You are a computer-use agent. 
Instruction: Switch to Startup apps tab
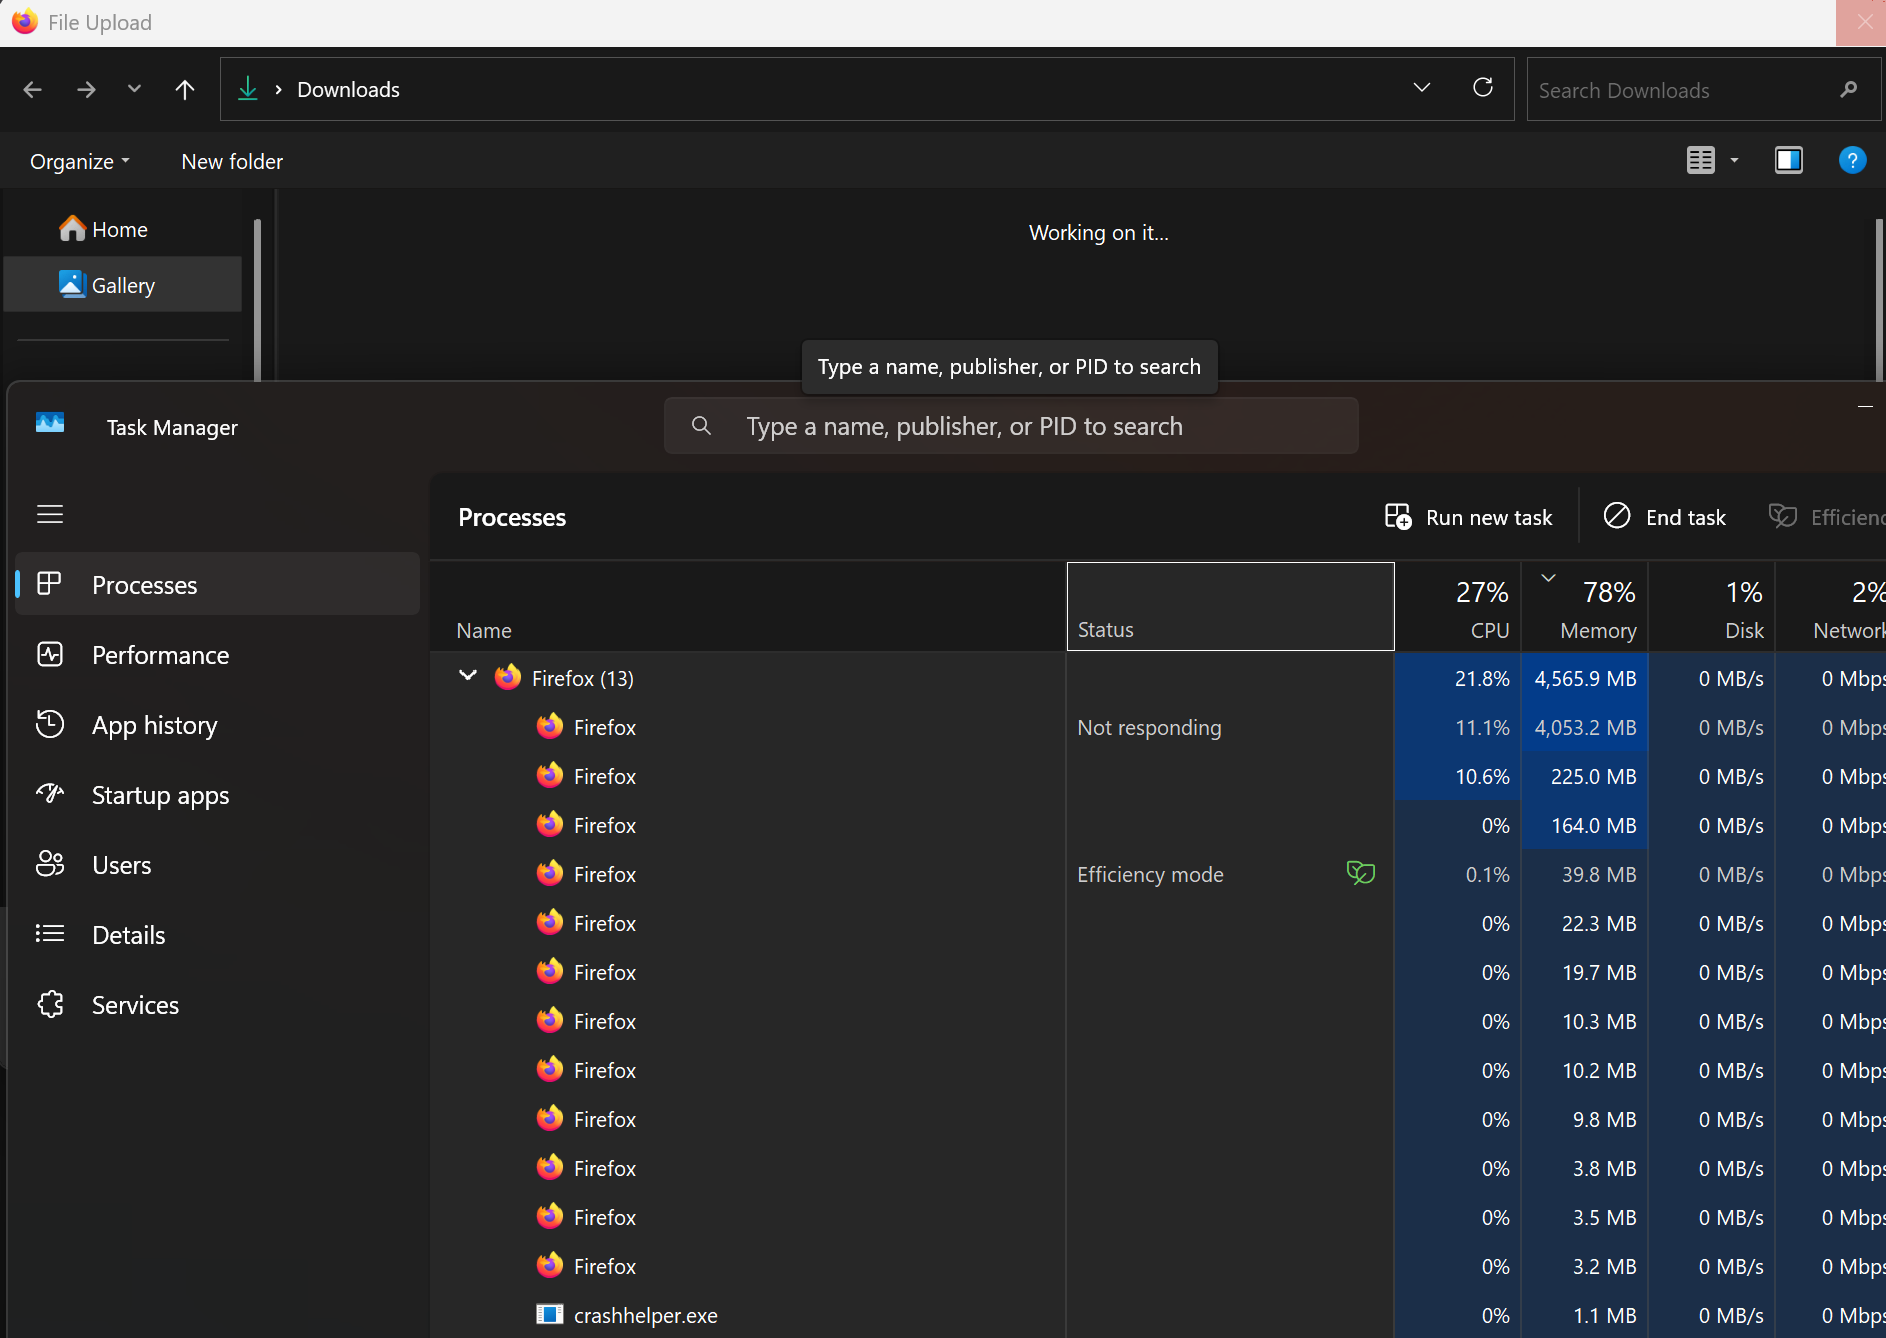coord(218,794)
